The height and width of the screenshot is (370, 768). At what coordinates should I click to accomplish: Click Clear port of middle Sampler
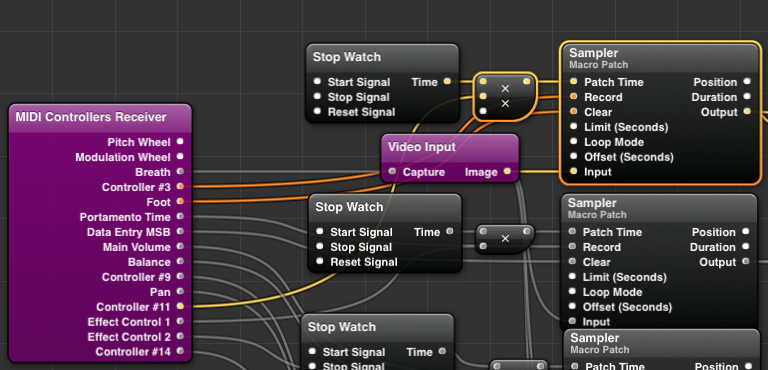pos(572,262)
